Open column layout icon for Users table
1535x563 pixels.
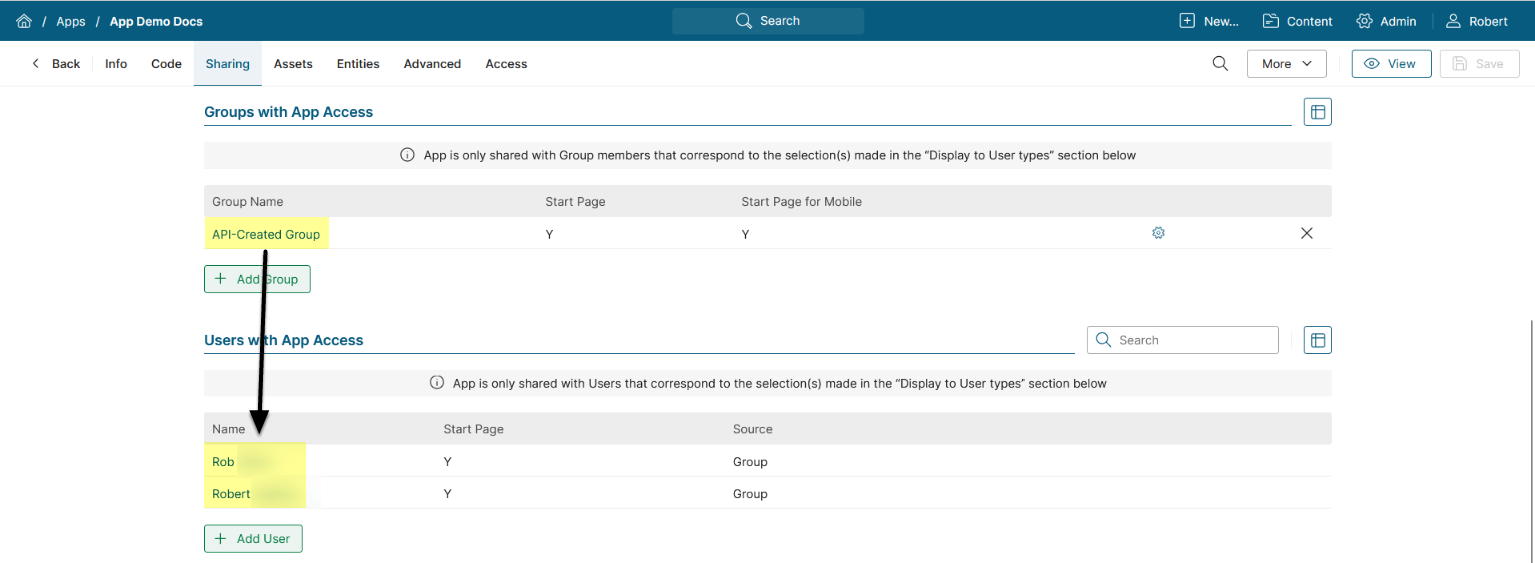[x=1317, y=340]
